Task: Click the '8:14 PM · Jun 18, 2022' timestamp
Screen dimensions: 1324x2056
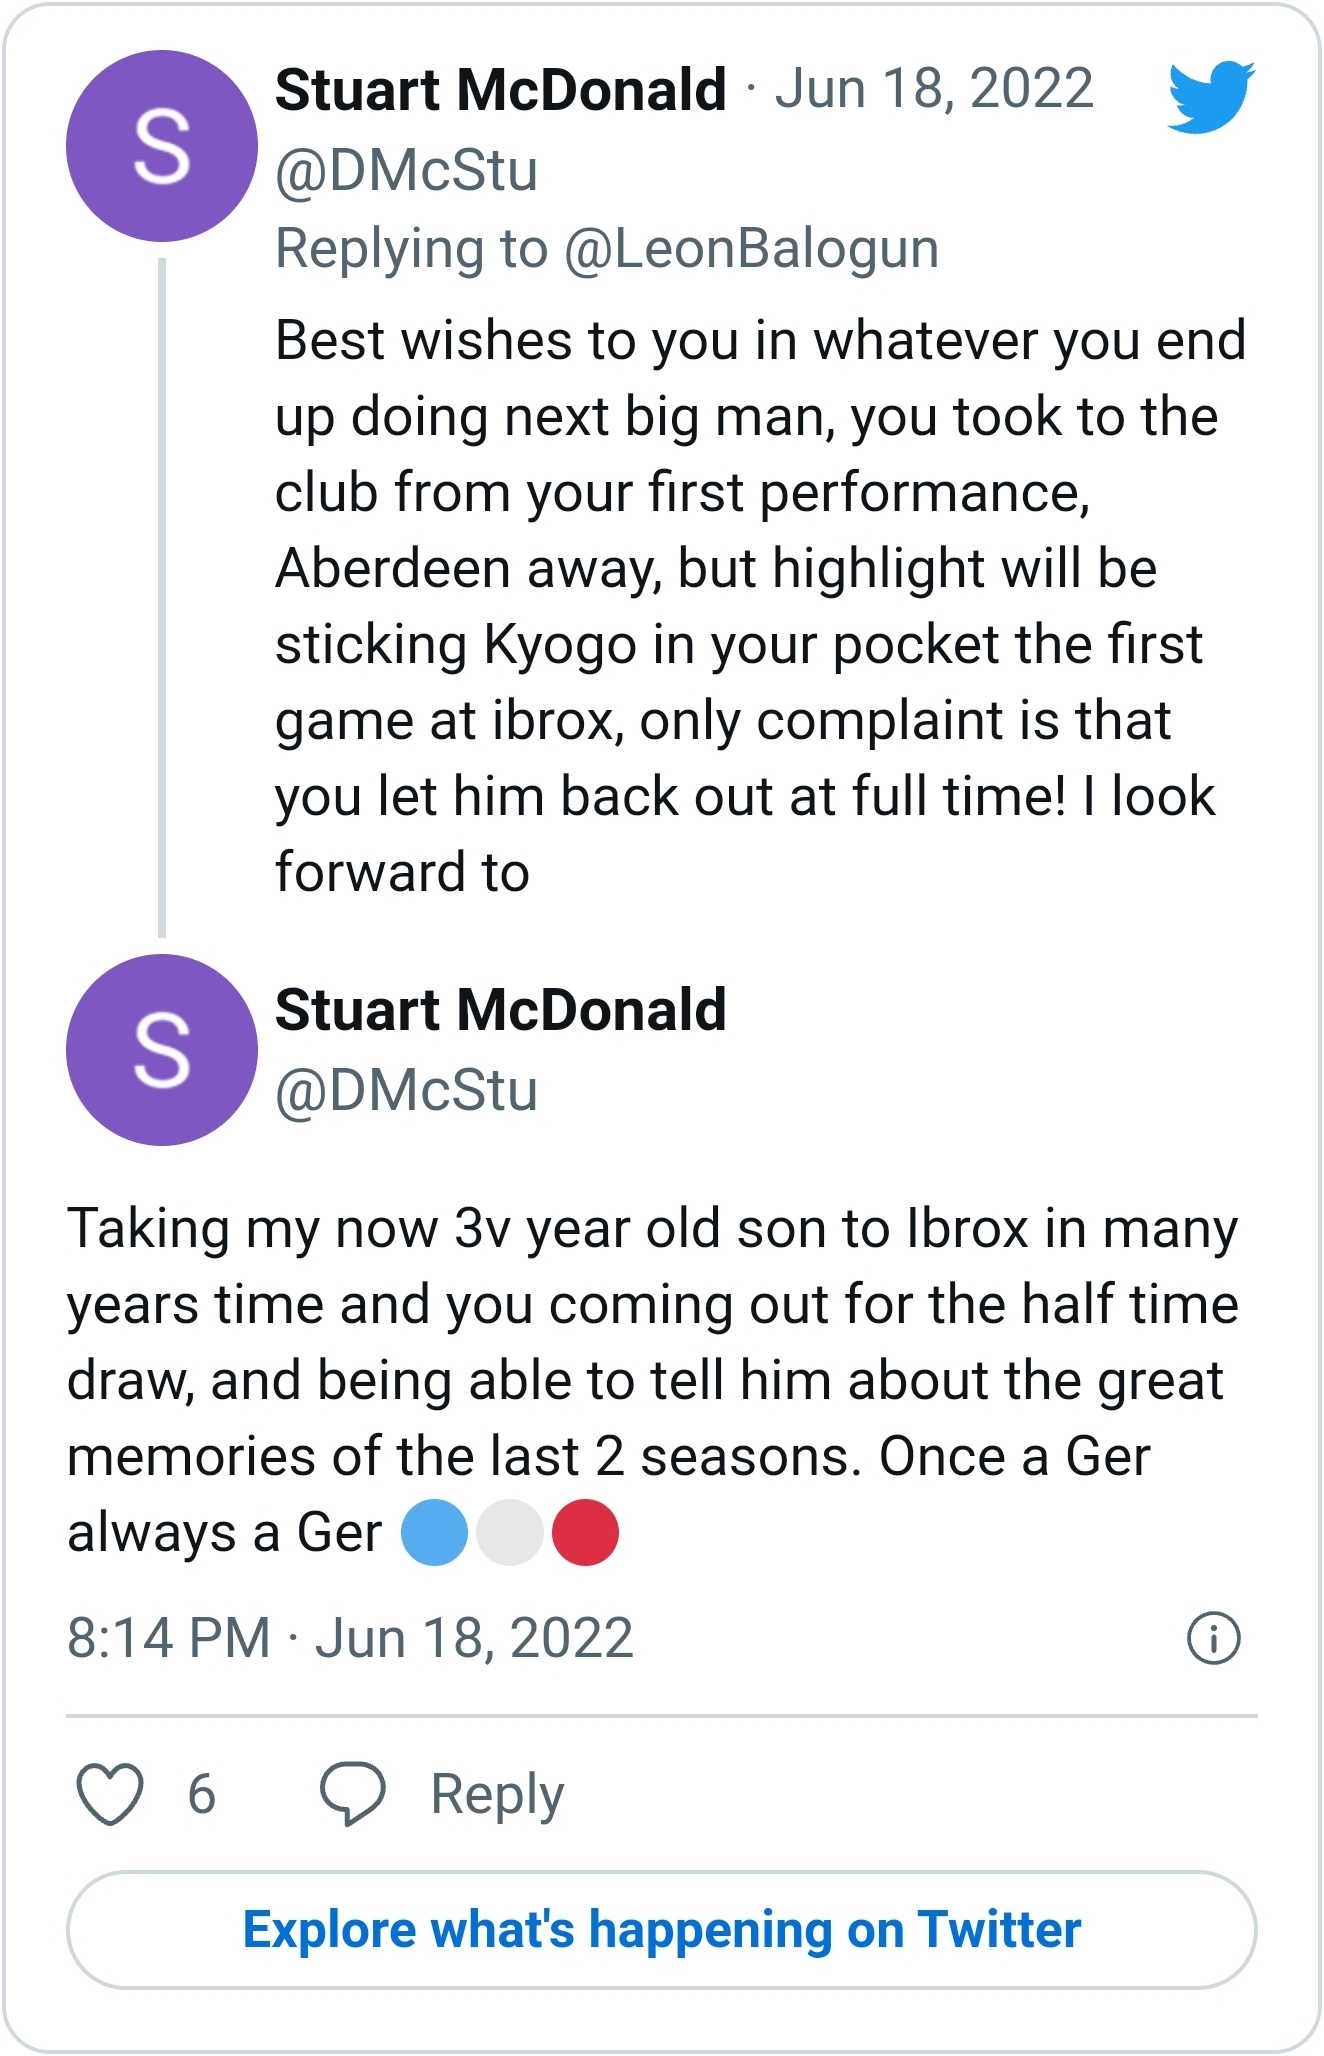Action: pyautogui.click(x=350, y=1639)
